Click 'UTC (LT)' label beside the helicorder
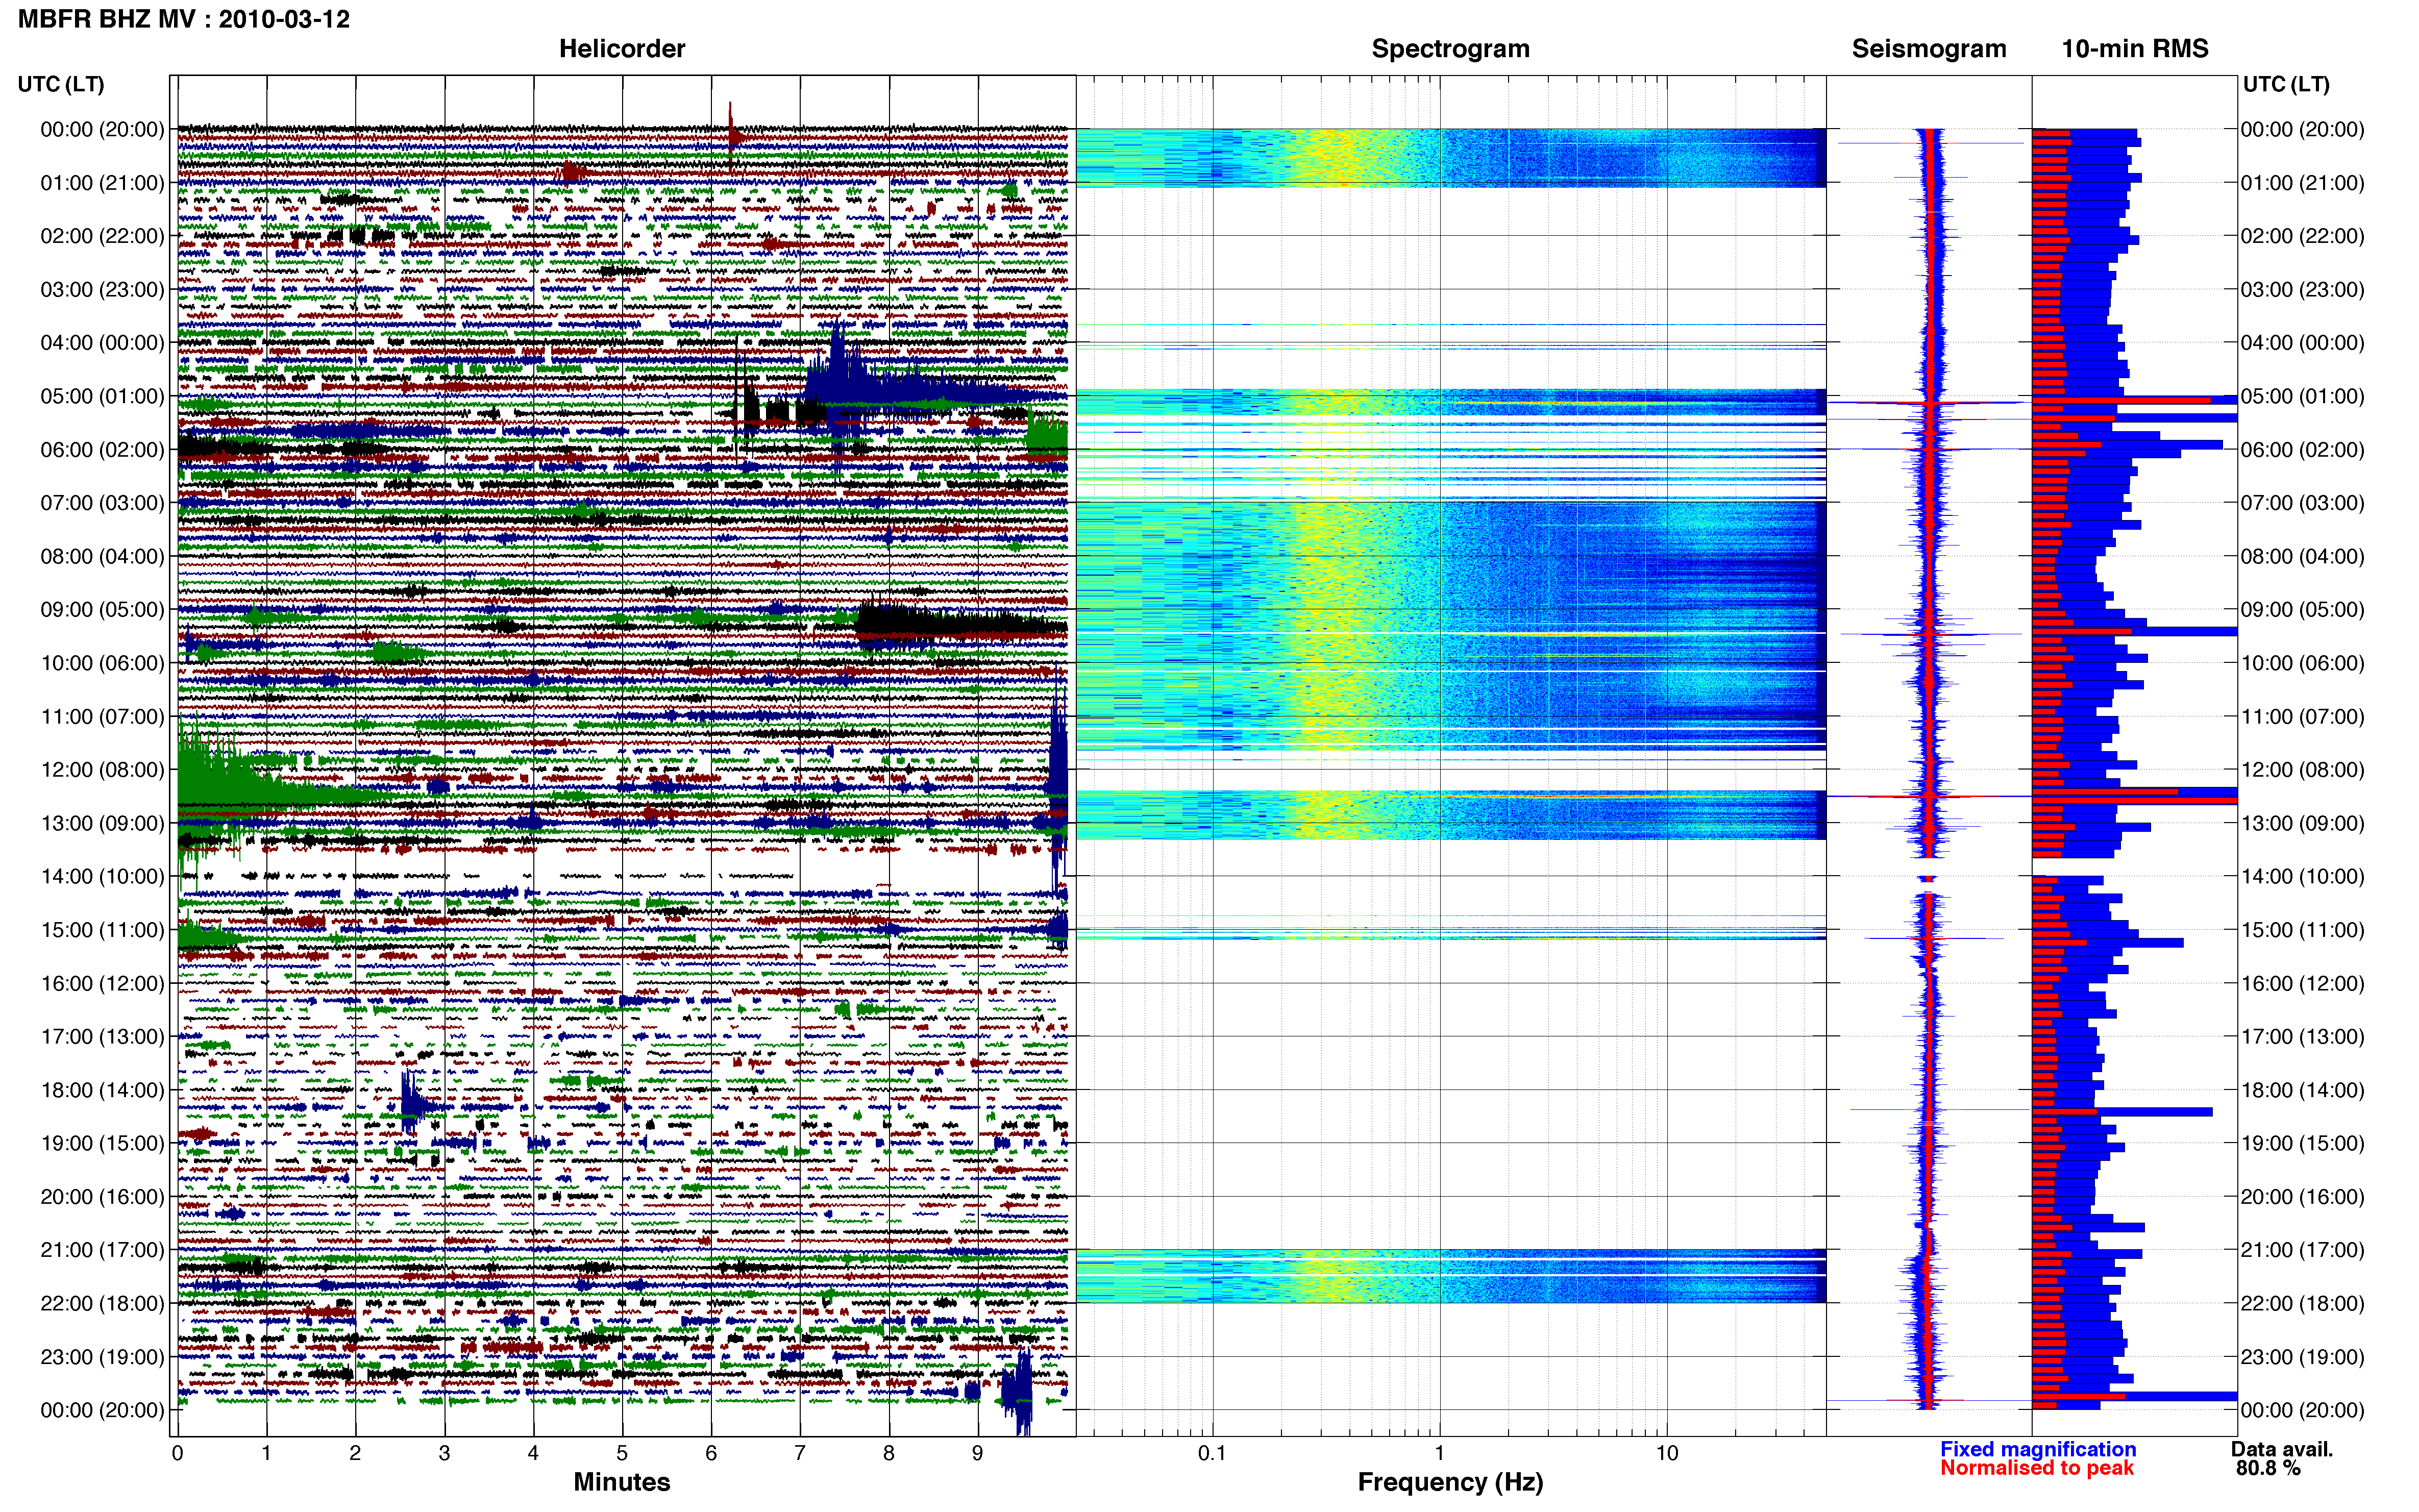The height and width of the screenshot is (1512, 2419). (61, 84)
